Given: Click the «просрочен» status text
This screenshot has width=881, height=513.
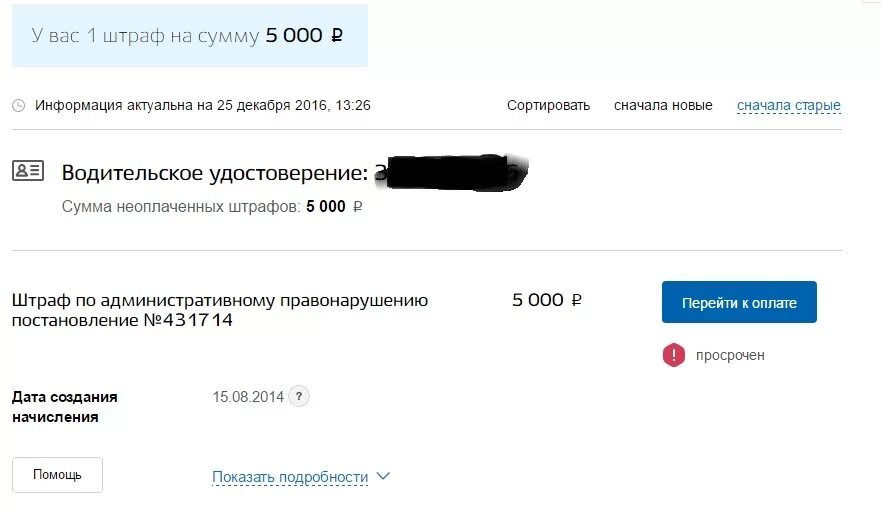Looking at the screenshot, I should [x=730, y=355].
